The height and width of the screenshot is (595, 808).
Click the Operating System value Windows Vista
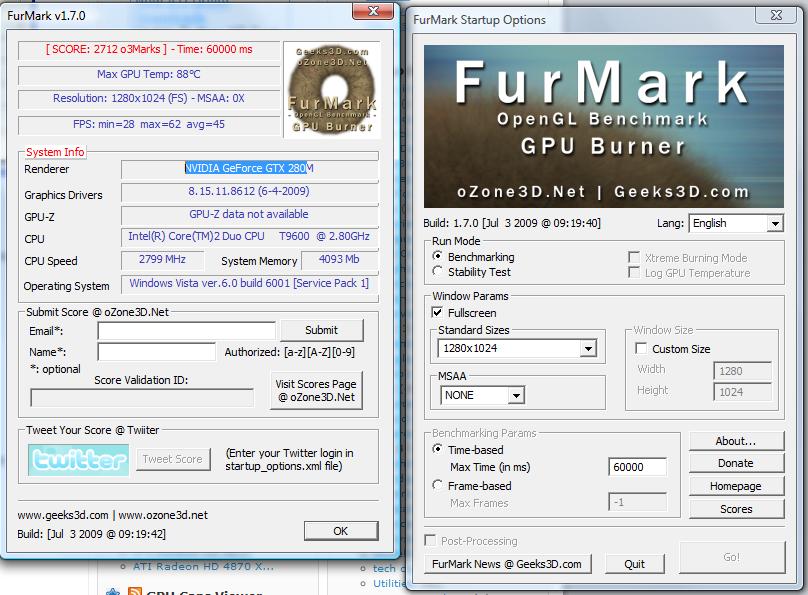tap(249, 283)
